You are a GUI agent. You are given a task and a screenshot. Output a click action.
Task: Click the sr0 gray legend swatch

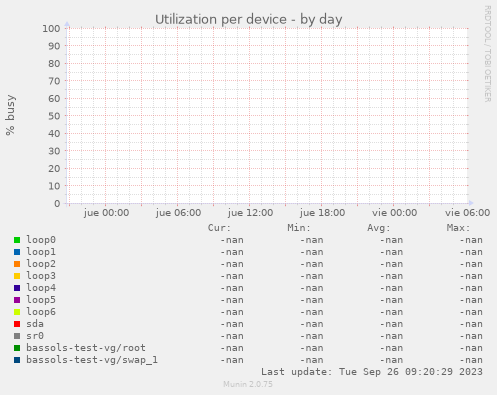[17, 336]
